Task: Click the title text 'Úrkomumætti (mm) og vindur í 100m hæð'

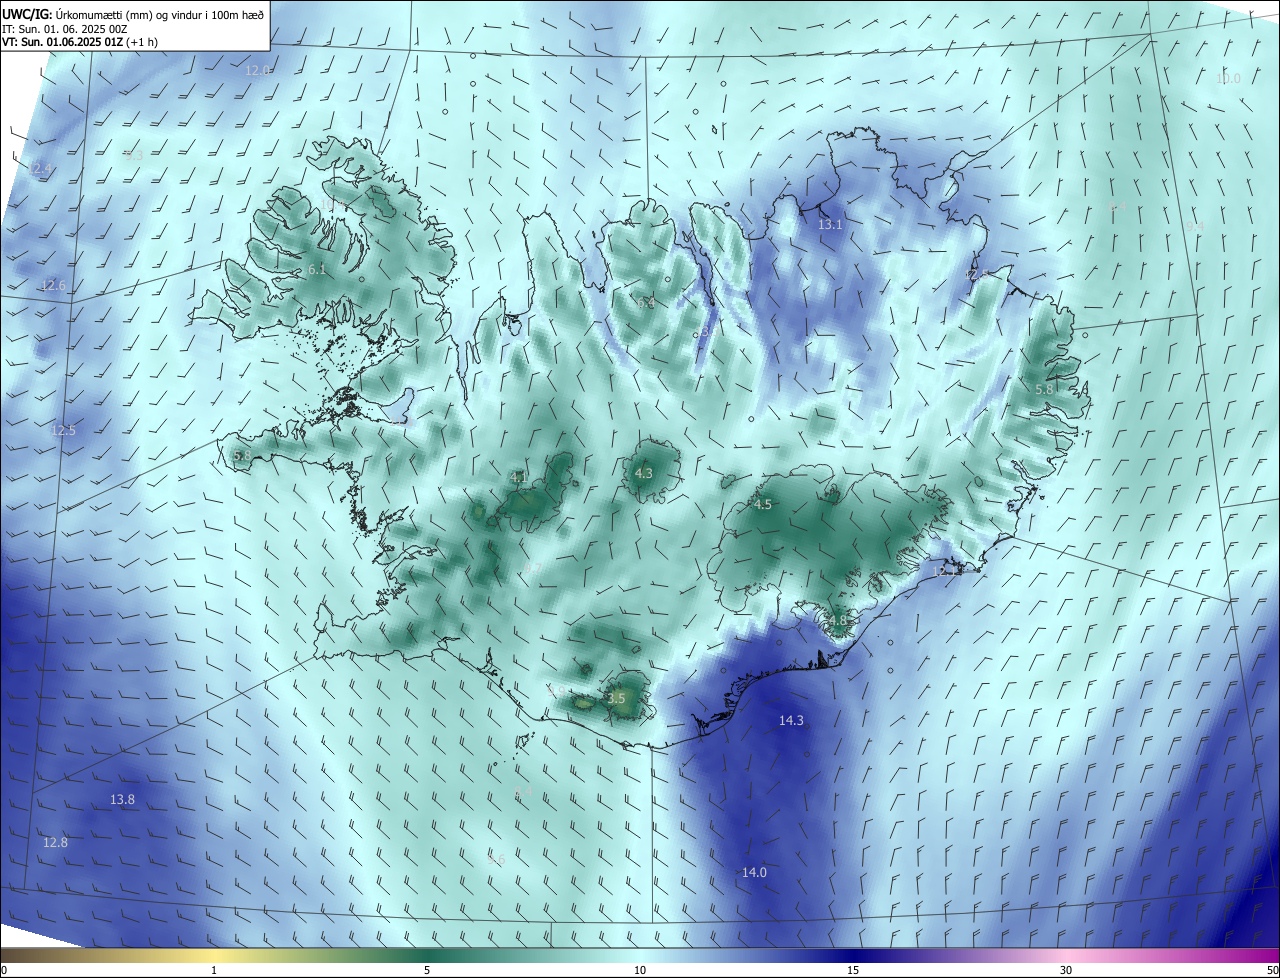Action: (160, 14)
